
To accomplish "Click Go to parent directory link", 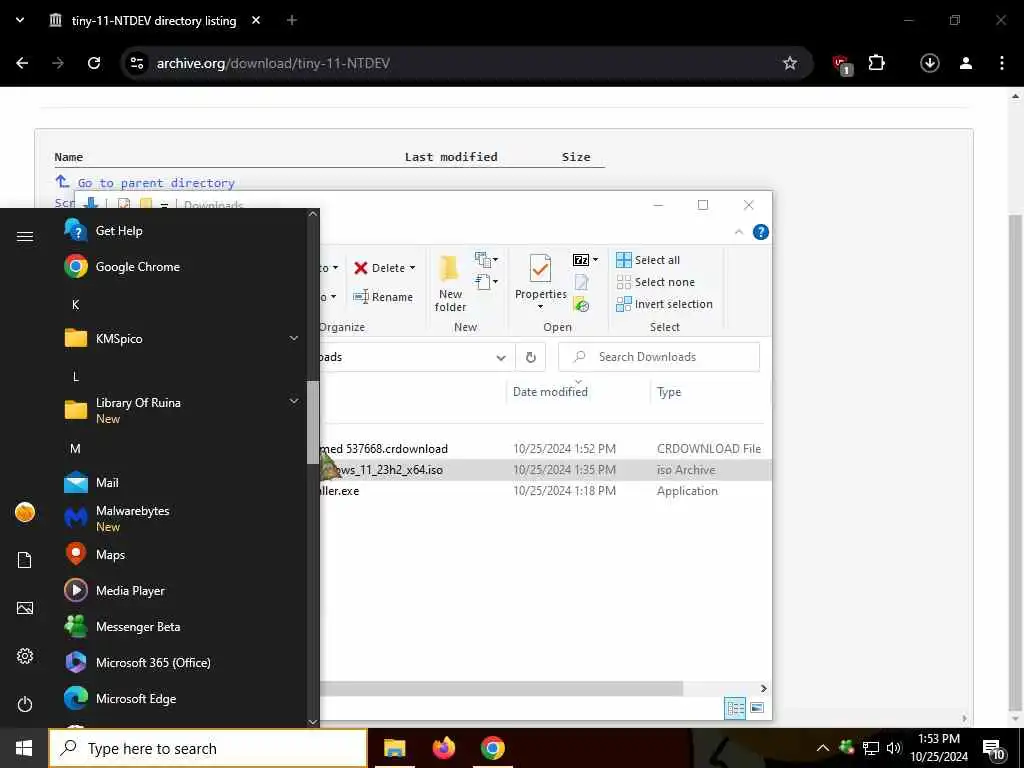I will click(156, 183).
